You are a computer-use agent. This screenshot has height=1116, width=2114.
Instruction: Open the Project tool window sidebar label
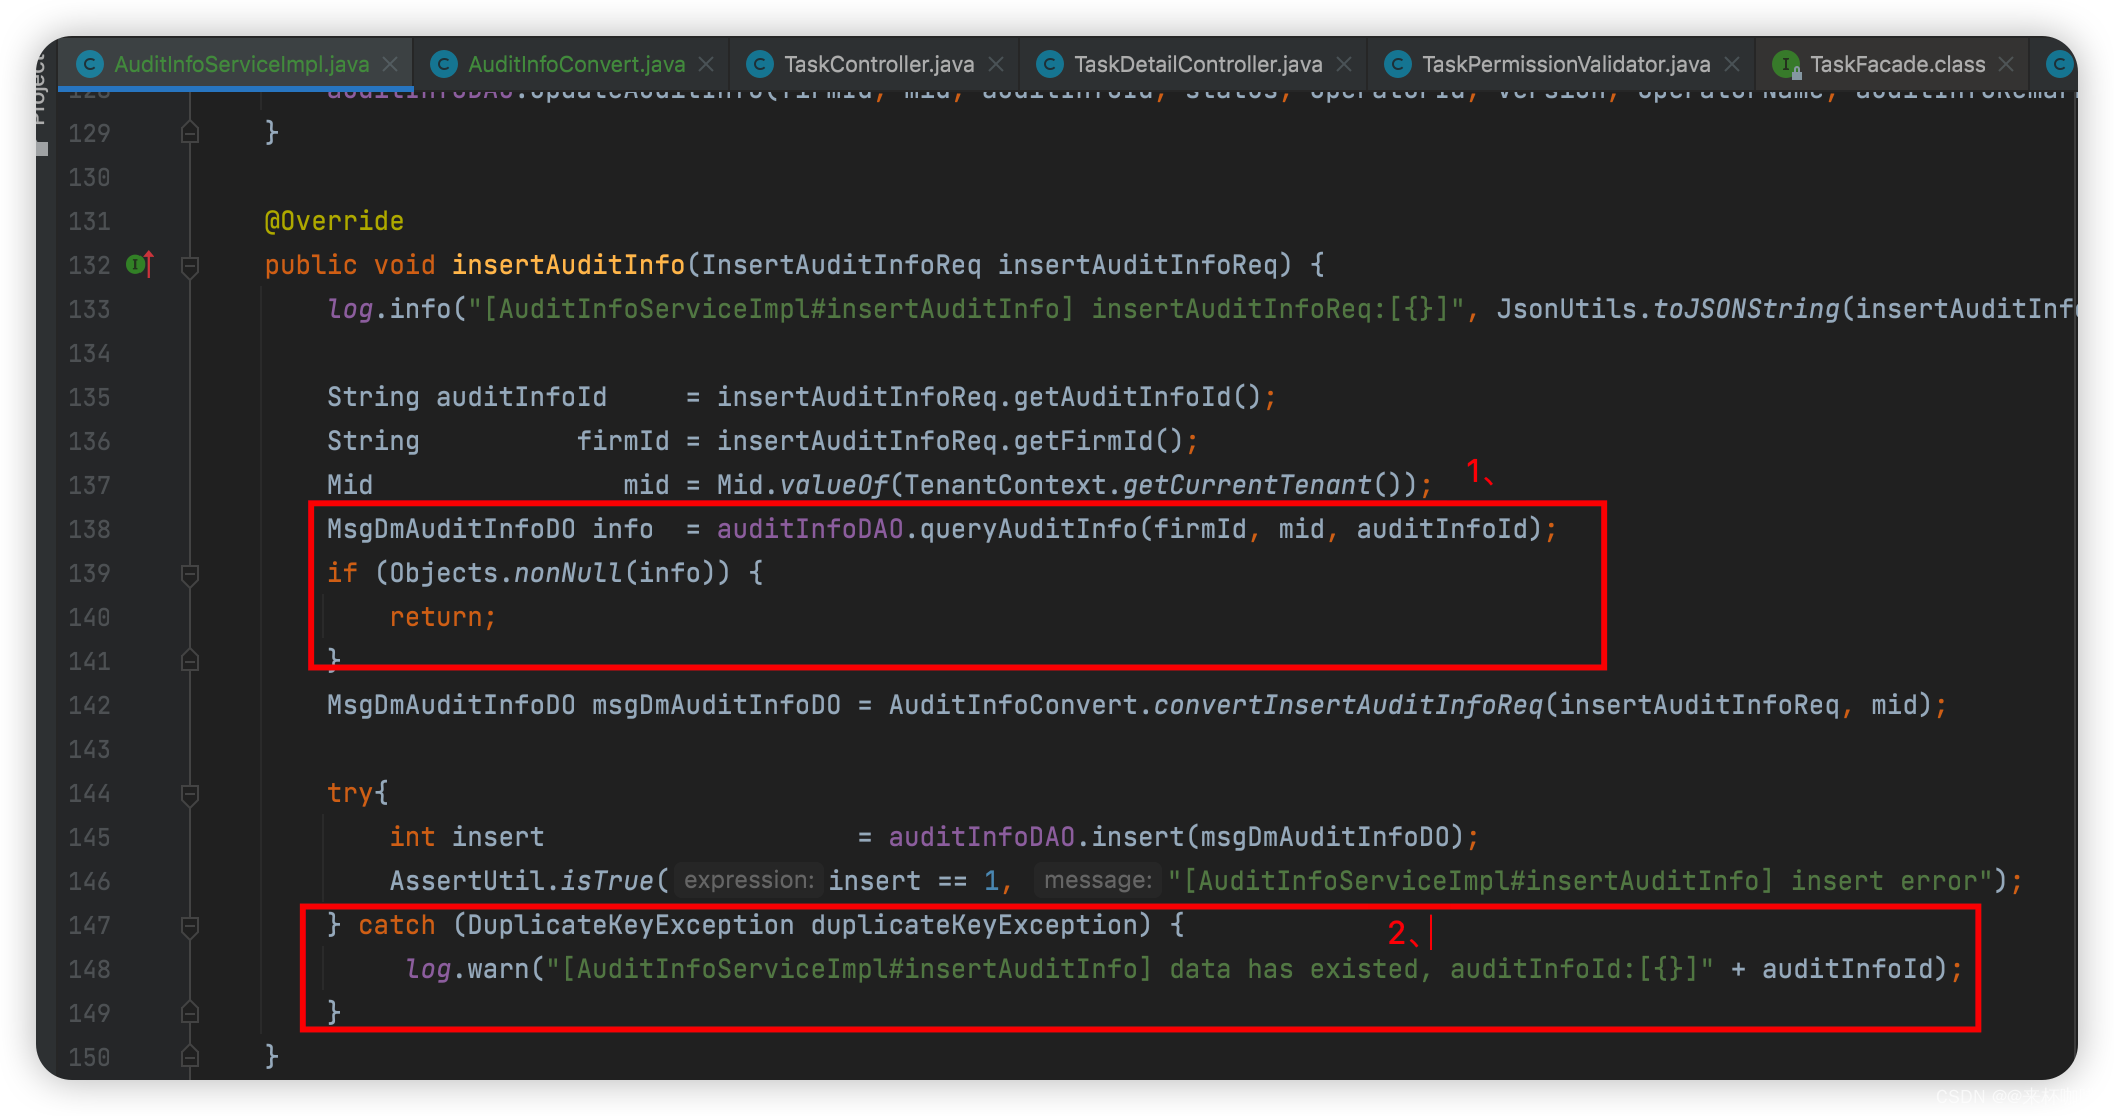point(40,90)
